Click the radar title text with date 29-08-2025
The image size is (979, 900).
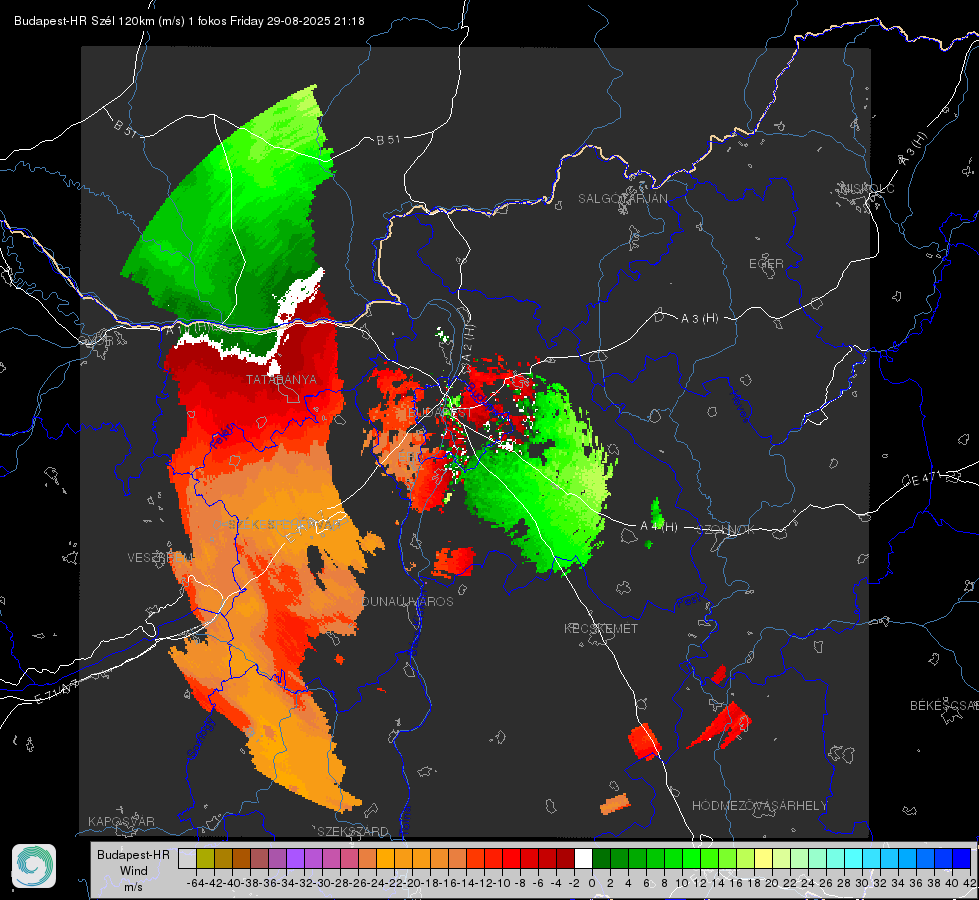click(189, 21)
